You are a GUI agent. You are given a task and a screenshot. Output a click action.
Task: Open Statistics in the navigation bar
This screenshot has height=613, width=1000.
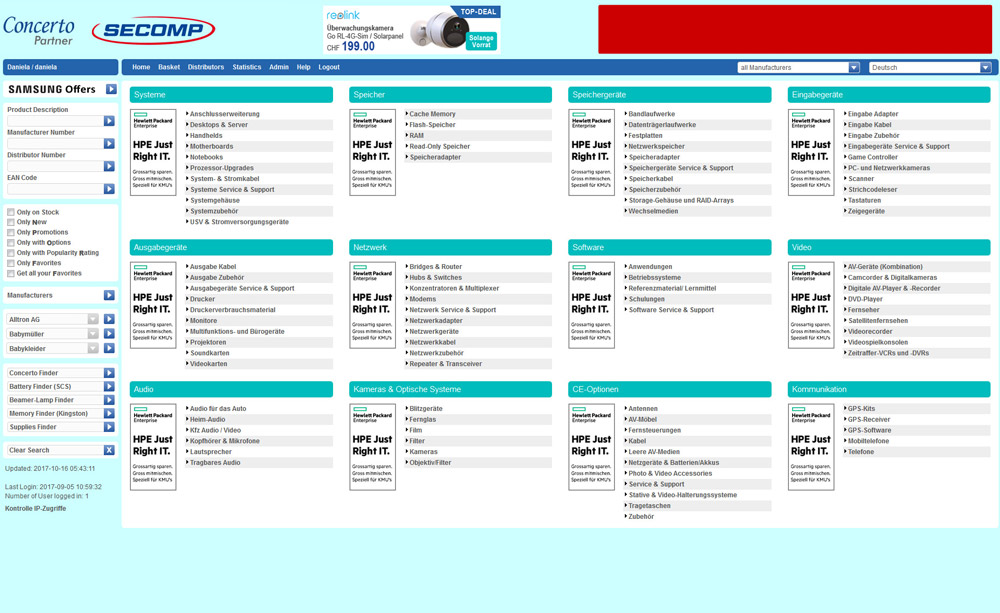tap(247, 67)
